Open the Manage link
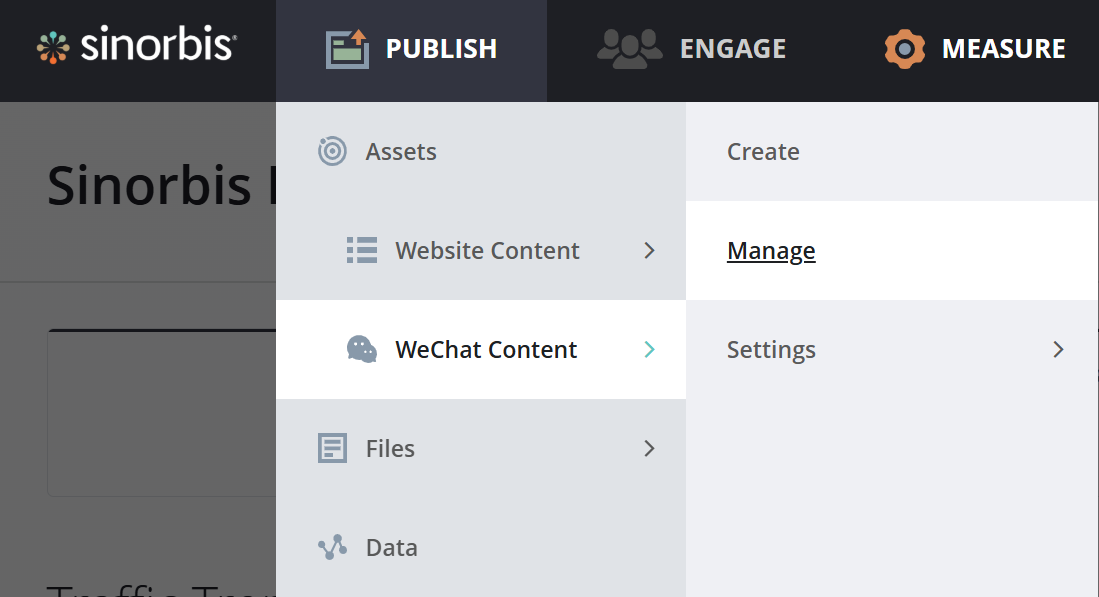This screenshot has width=1099, height=597. pos(771,250)
